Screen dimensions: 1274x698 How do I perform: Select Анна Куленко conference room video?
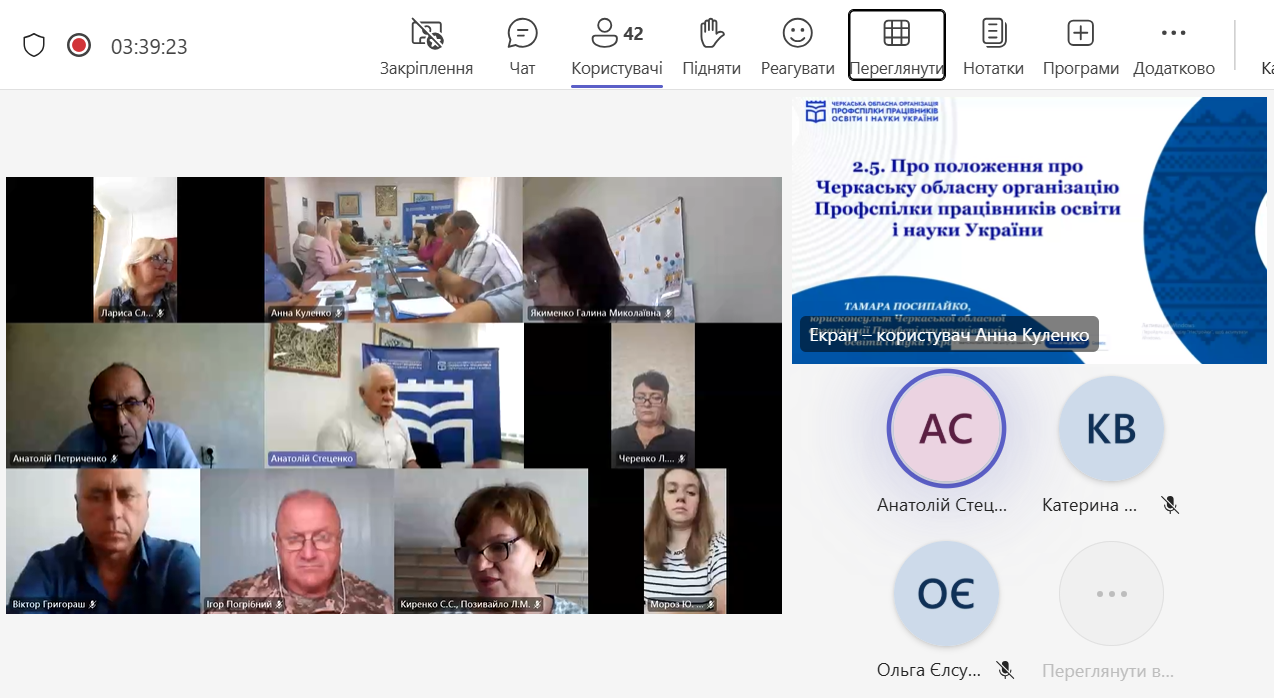393,249
